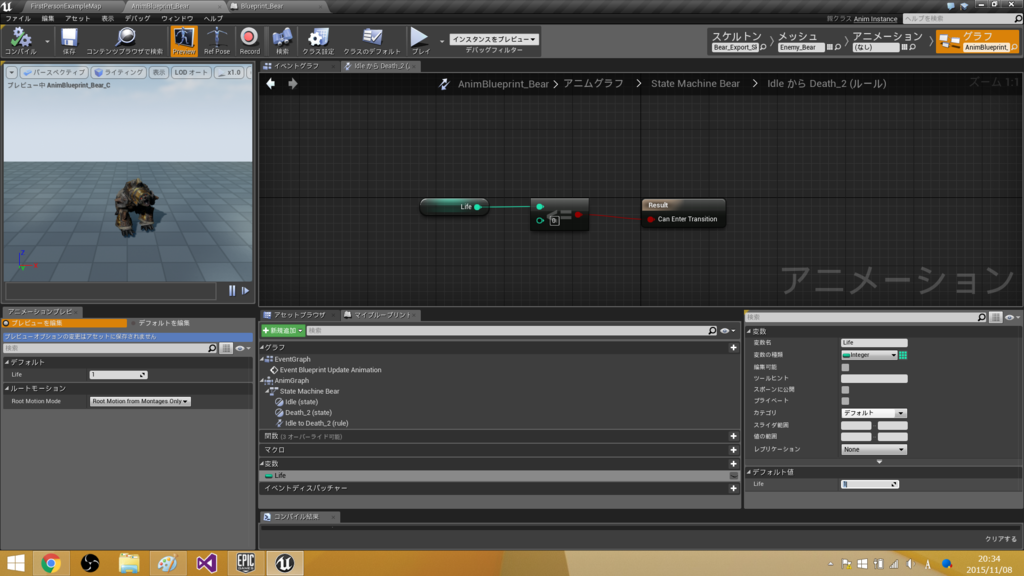Click LOD オート button
1024x576 pixels.
tap(191, 72)
